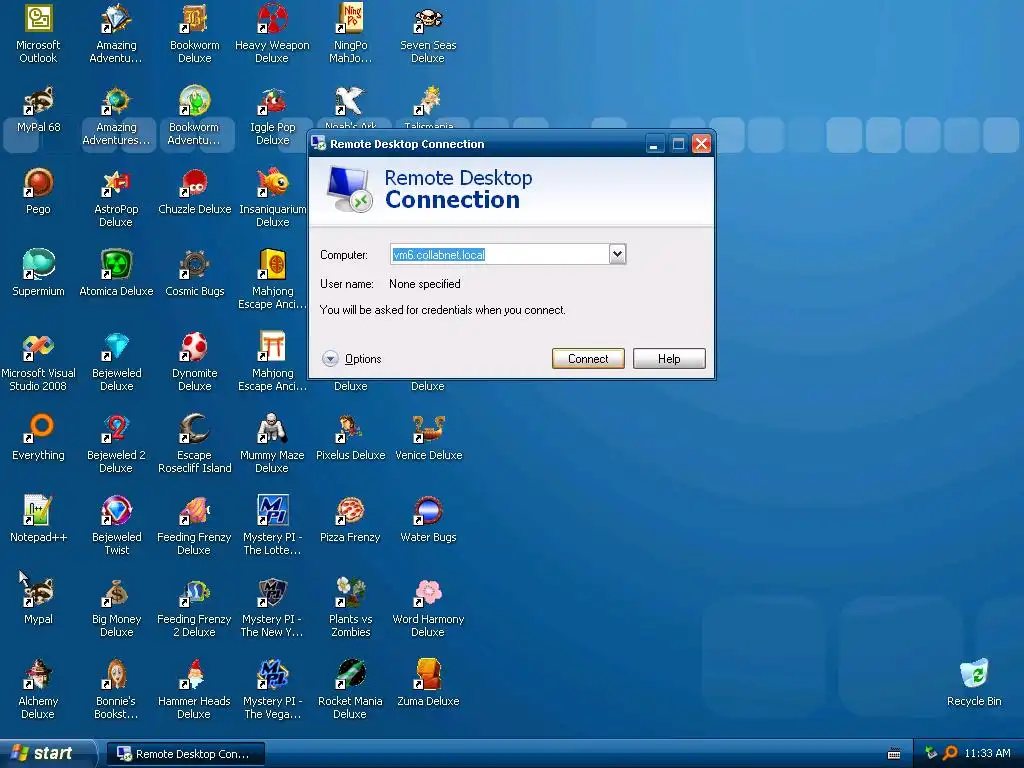Select the Bejeweled Twist icon

pyautogui.click(x=116, y=511)
